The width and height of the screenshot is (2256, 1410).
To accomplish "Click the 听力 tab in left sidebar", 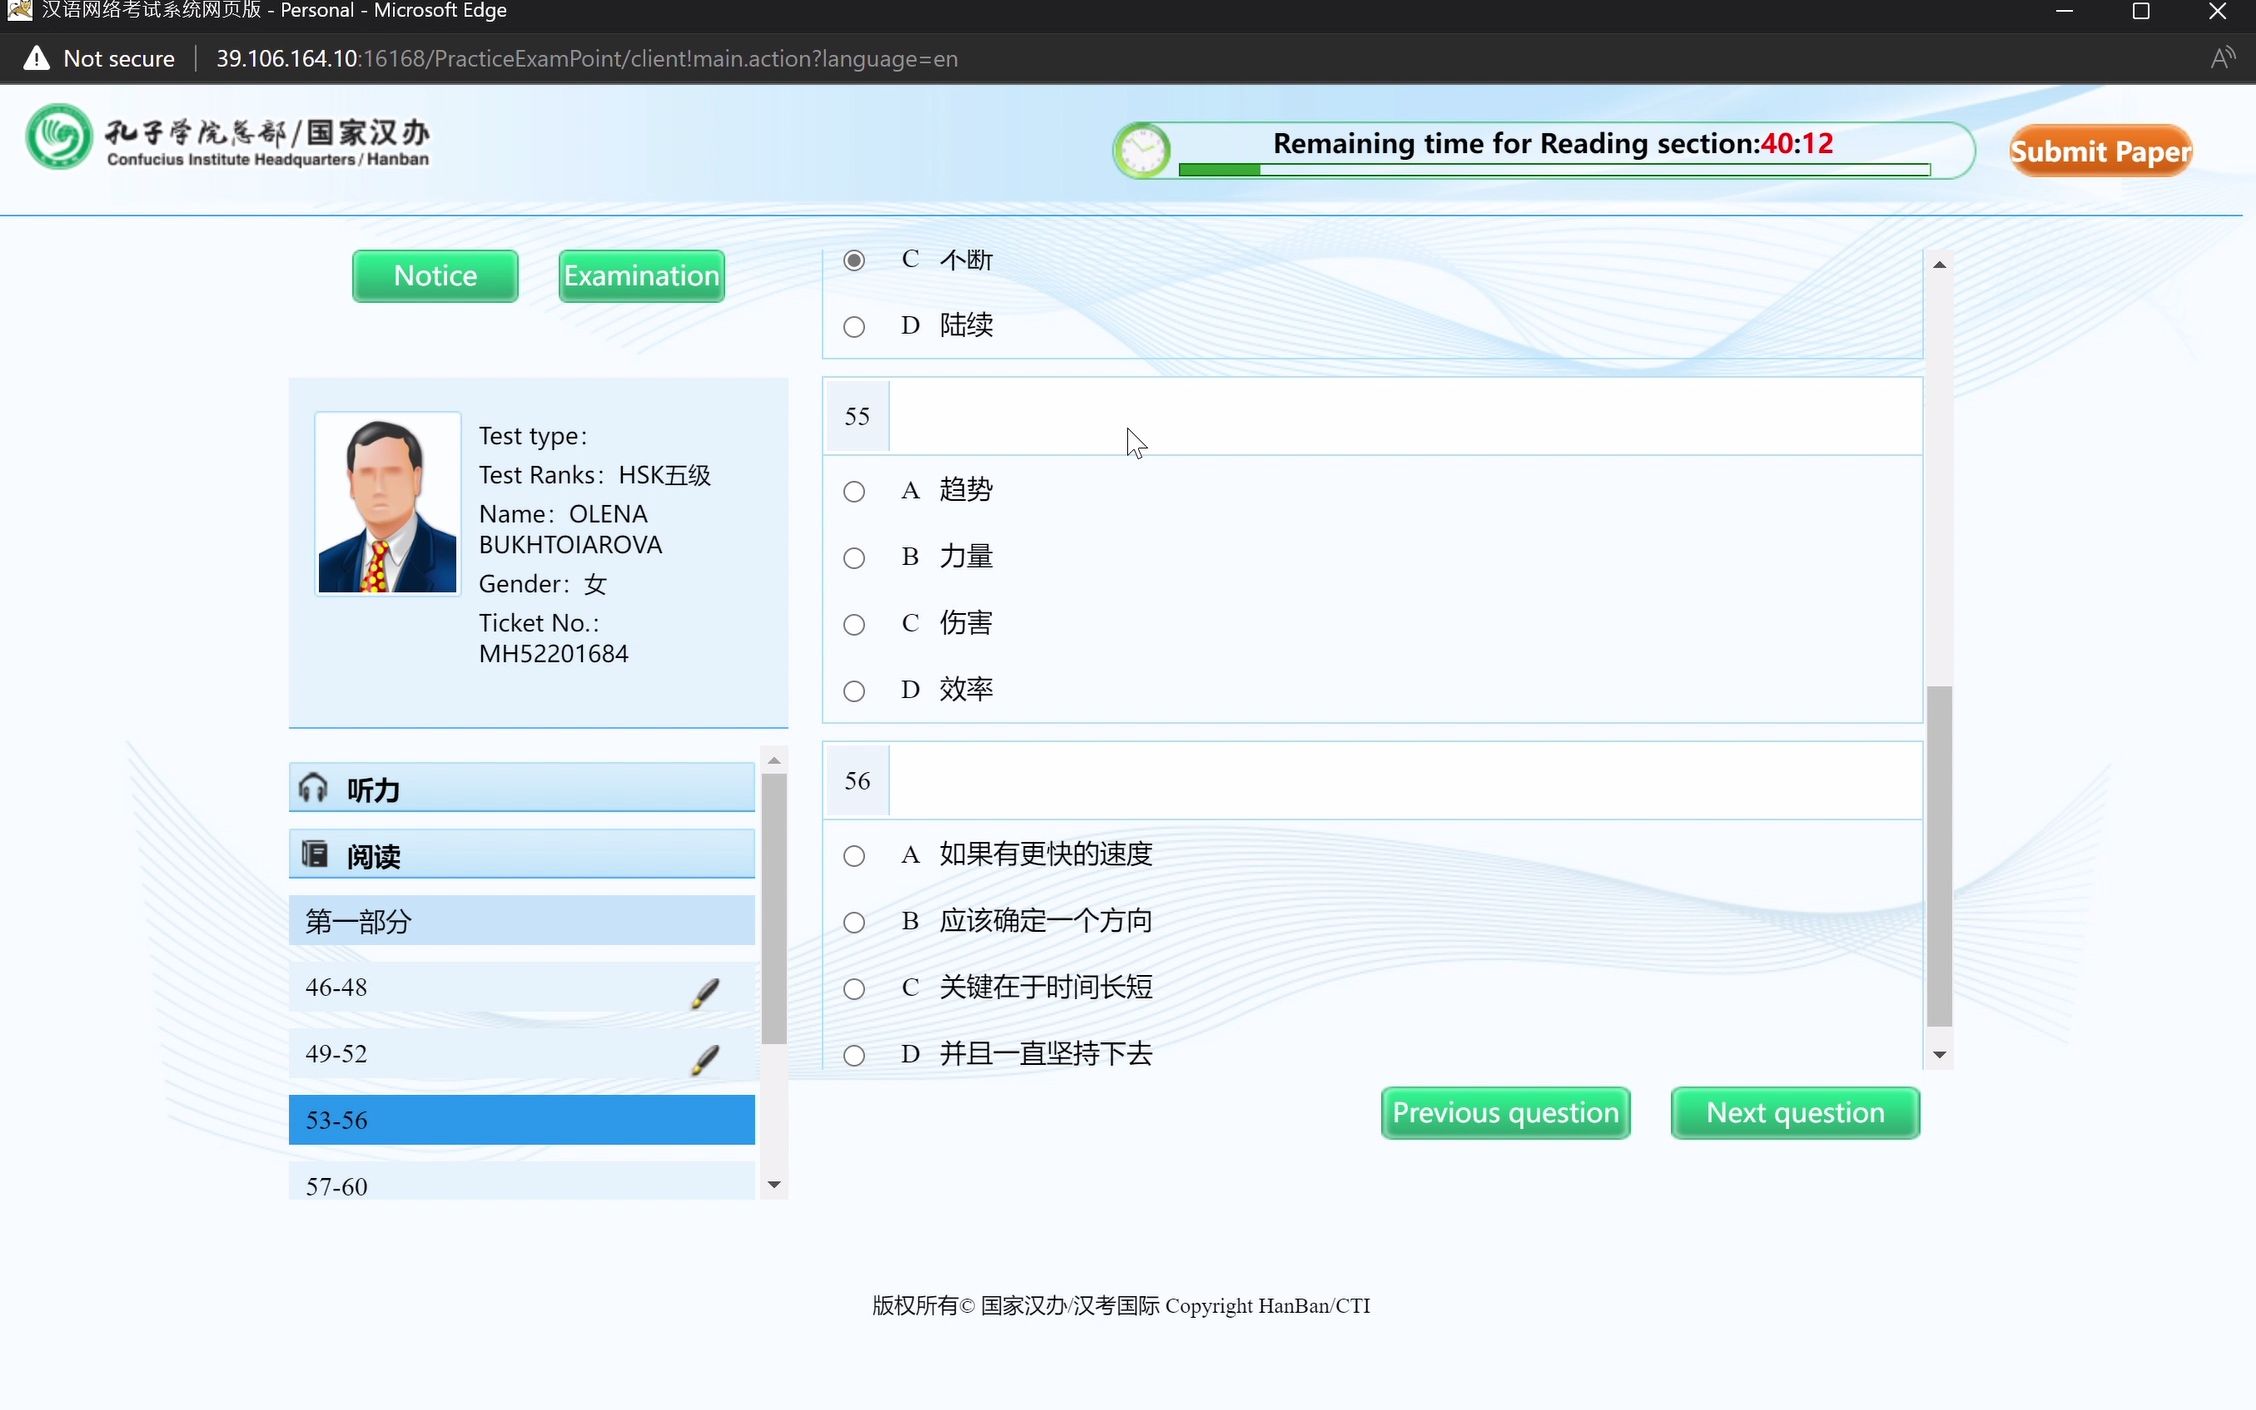I will tap(521, 788).
